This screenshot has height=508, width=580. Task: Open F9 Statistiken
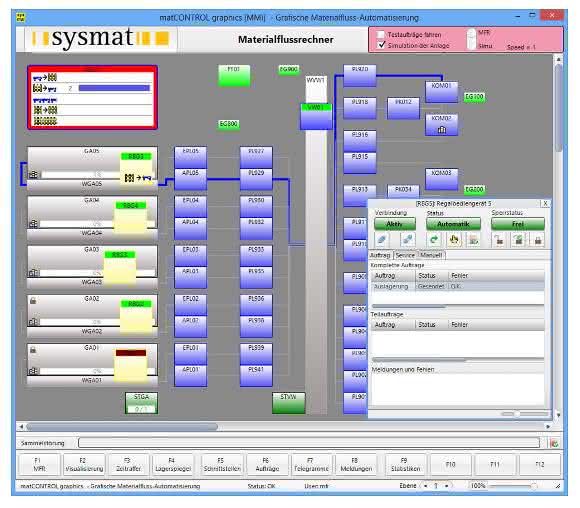(x=405, y=464)
